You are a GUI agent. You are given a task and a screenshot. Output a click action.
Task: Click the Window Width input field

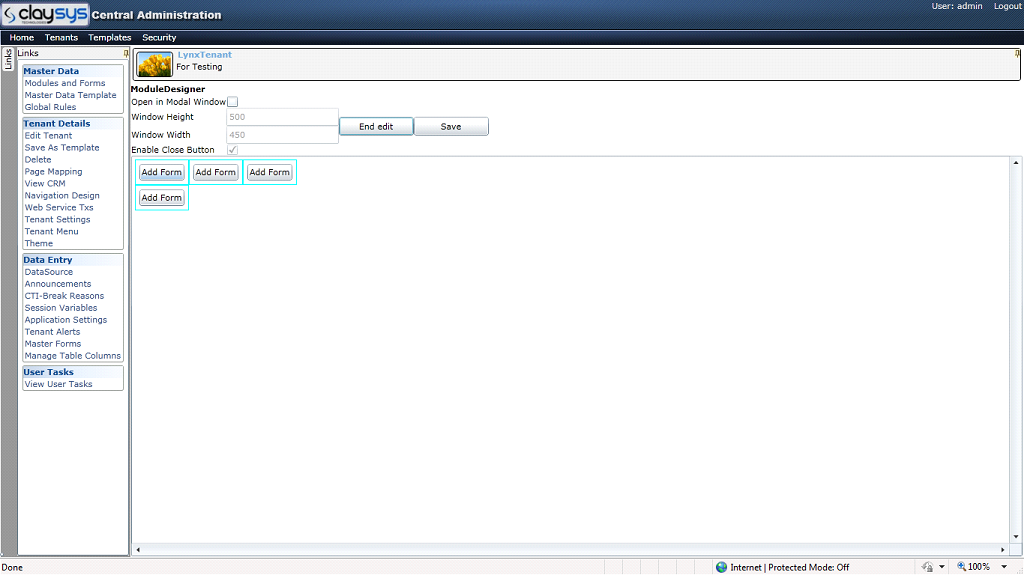click(282, 135)
